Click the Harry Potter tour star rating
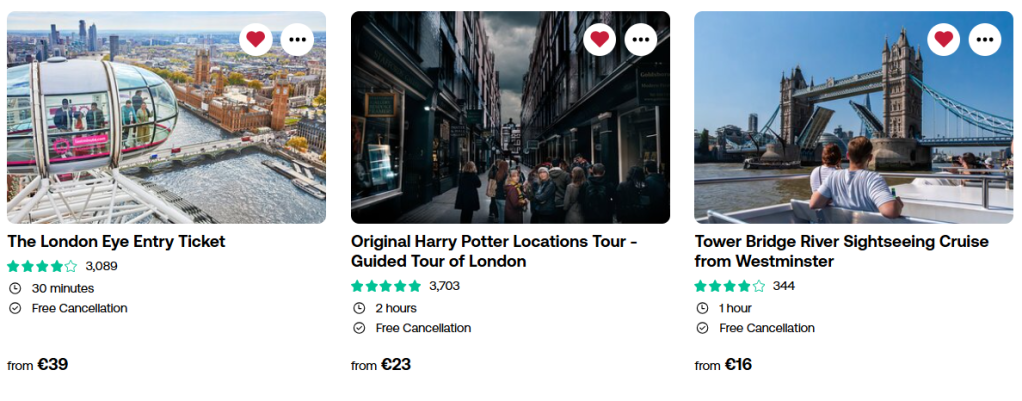The image size is (1022, 401). click(x=386, y=286)
